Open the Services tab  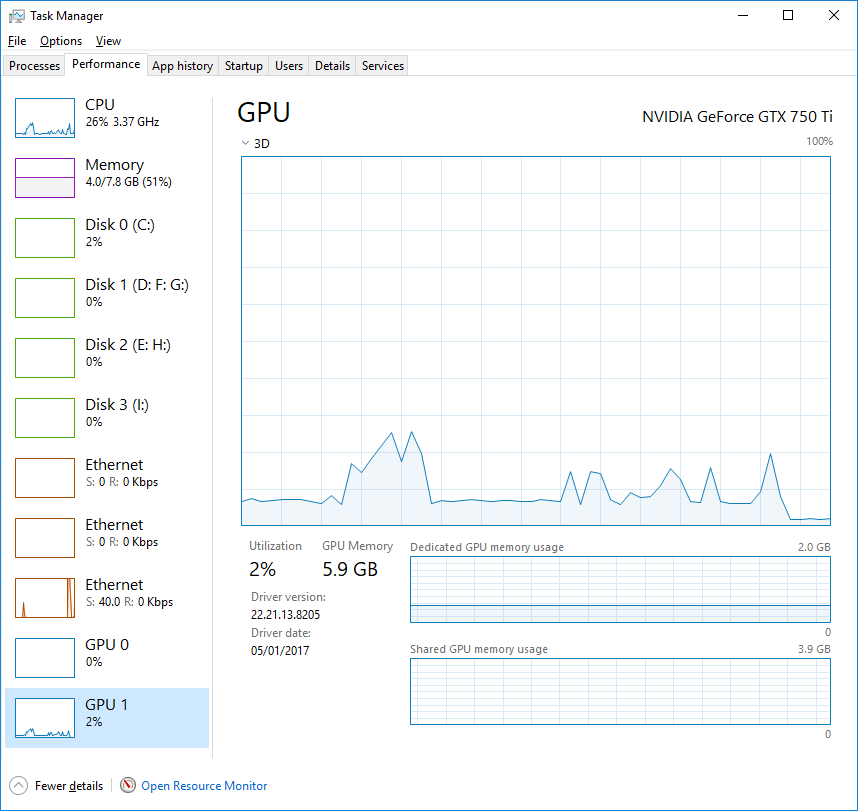click(381, 65)
